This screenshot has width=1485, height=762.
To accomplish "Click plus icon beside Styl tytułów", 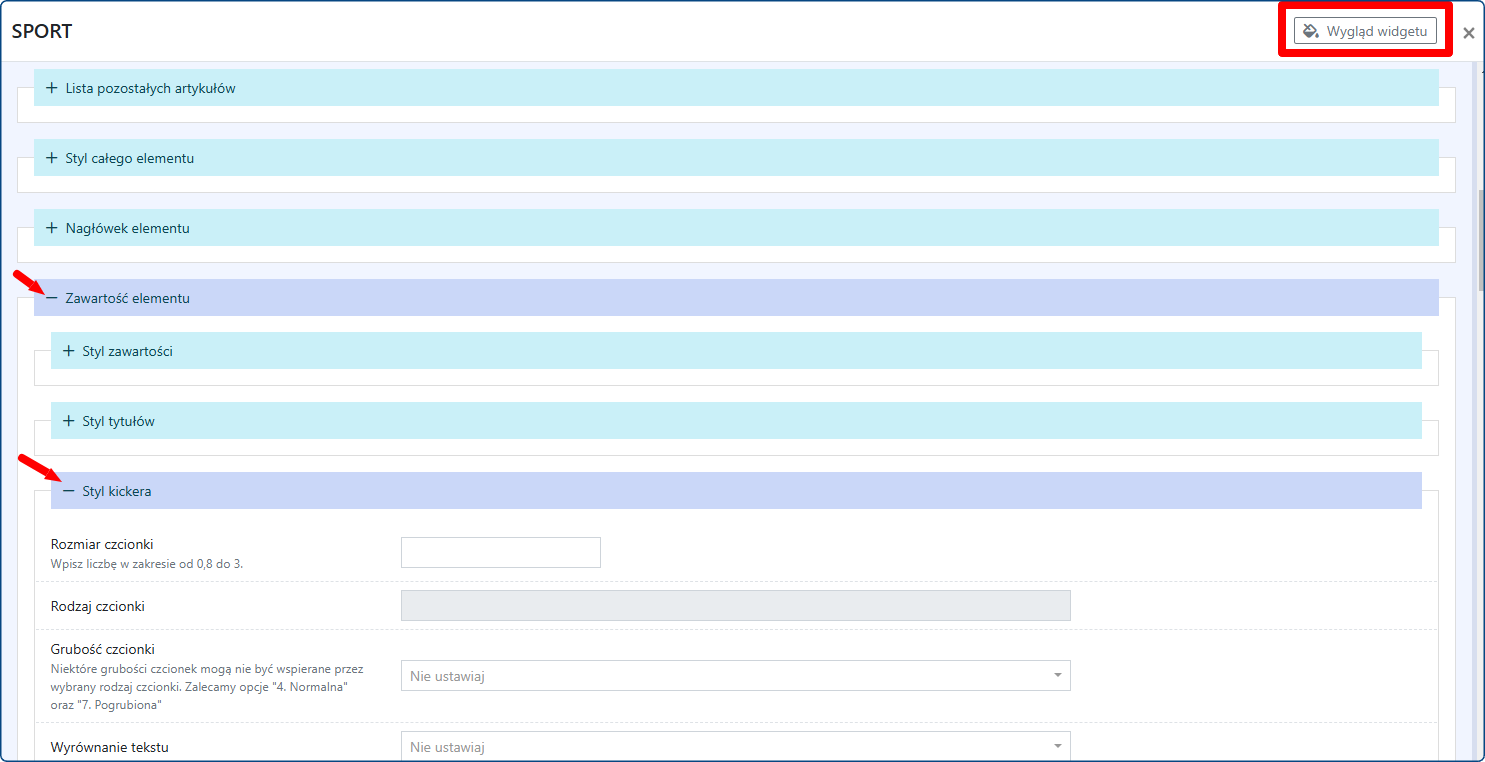I will 69,421.
